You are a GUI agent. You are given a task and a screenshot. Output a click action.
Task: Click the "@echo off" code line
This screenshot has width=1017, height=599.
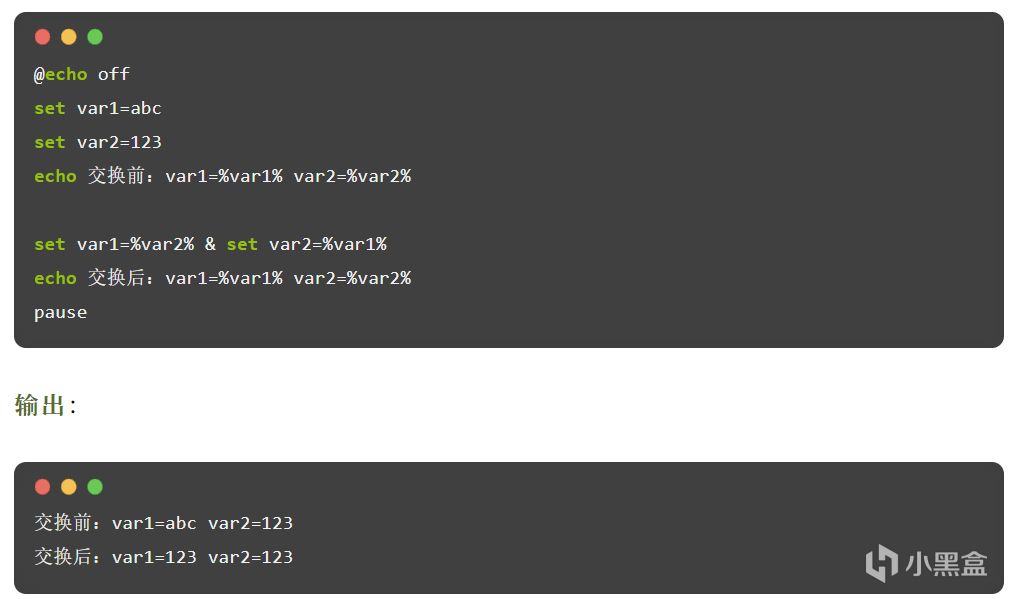[x=82, y=74]
